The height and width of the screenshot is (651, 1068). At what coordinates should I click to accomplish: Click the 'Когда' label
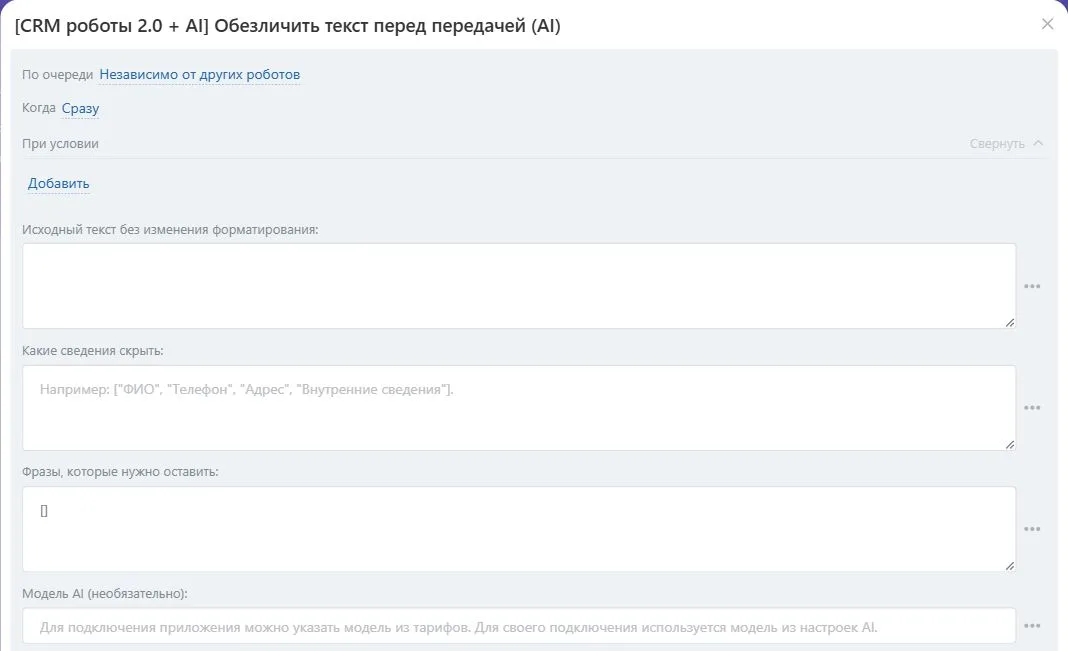39,108
